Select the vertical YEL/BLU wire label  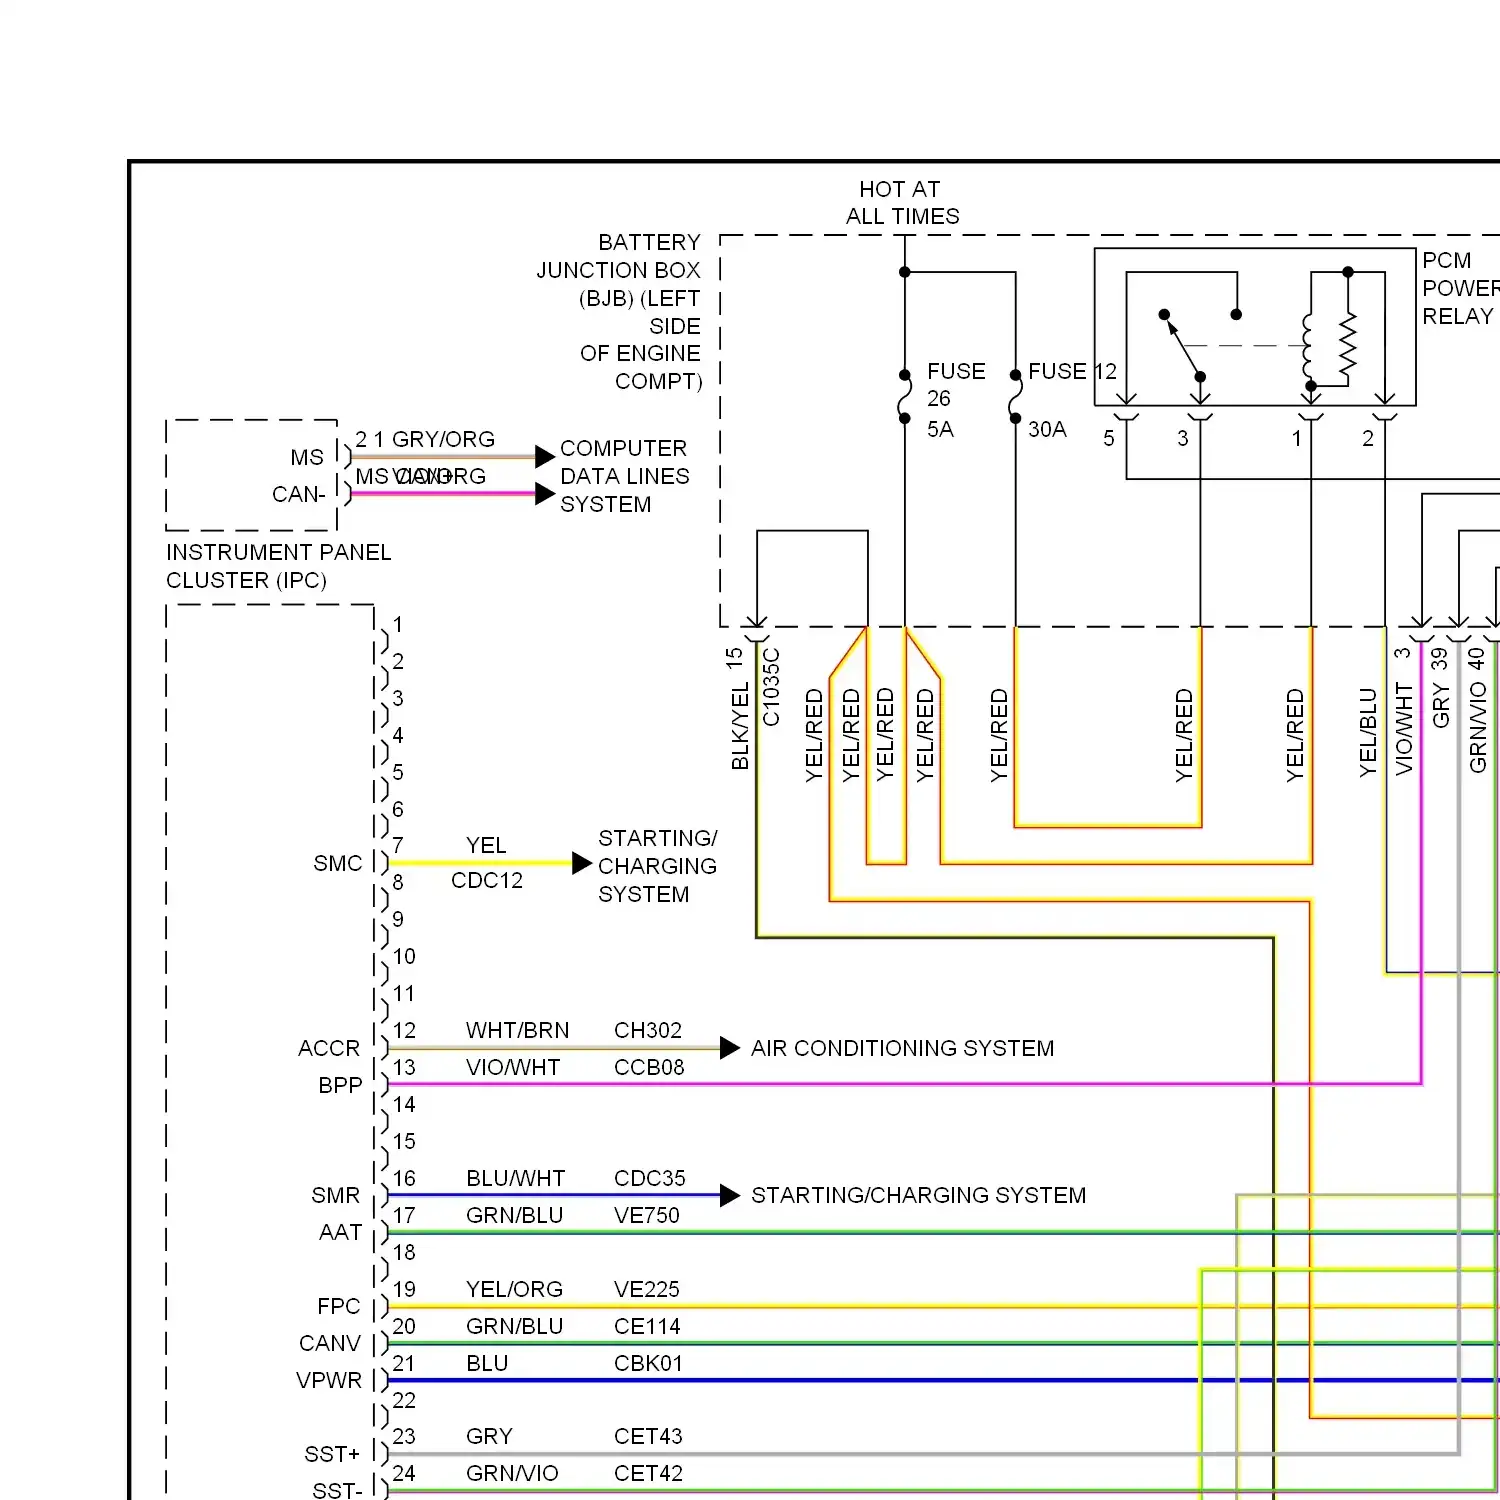coord(1368,732)
